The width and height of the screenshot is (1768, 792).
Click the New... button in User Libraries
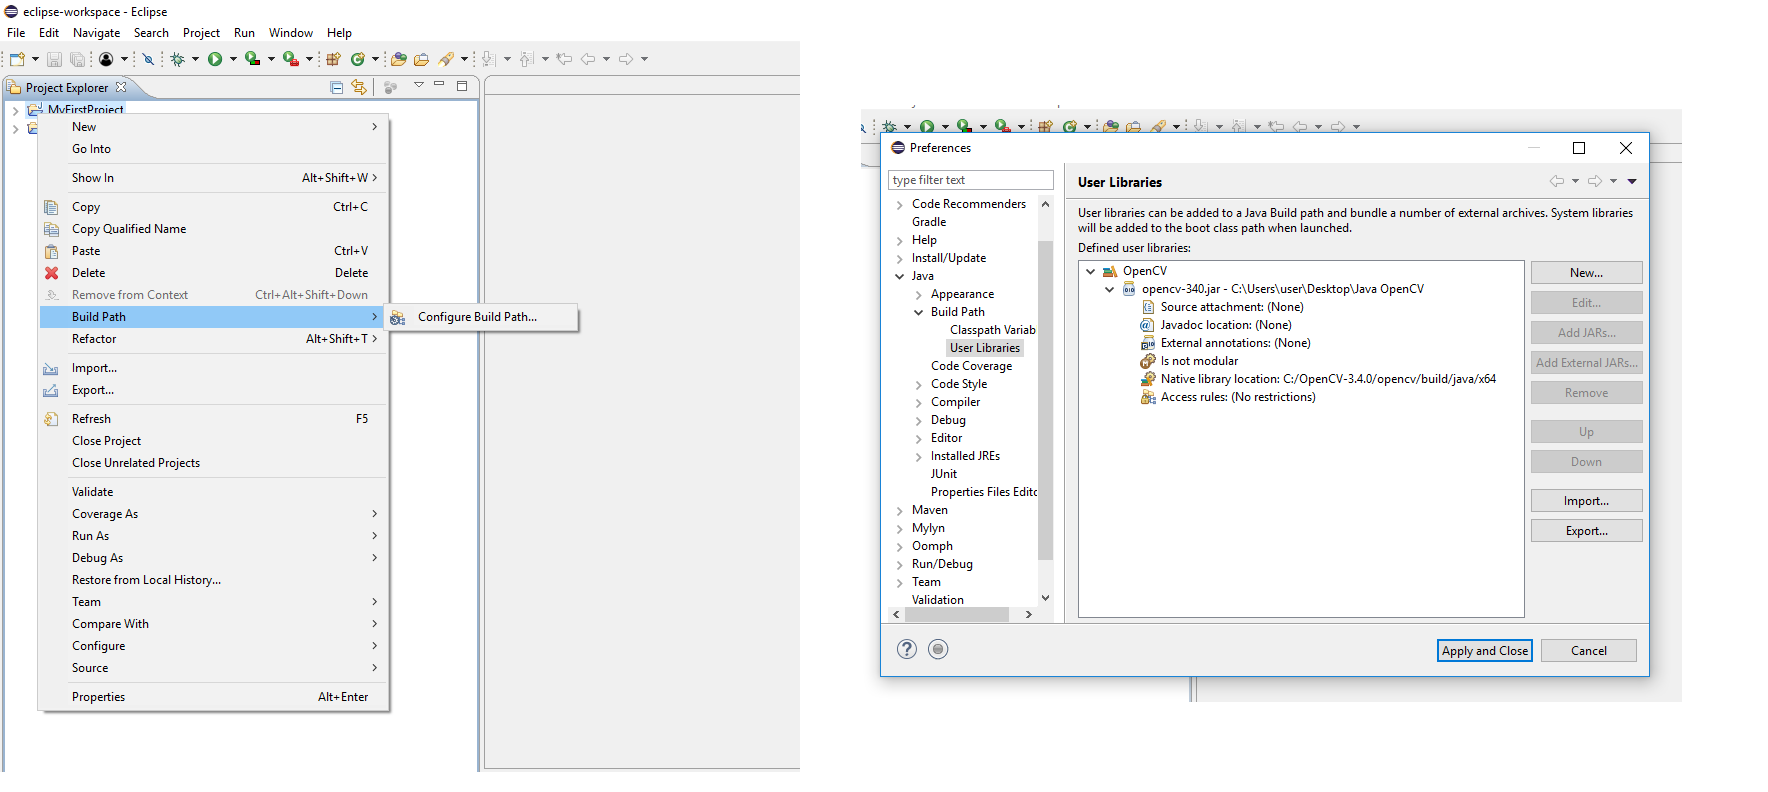[x=1586, y=273]
